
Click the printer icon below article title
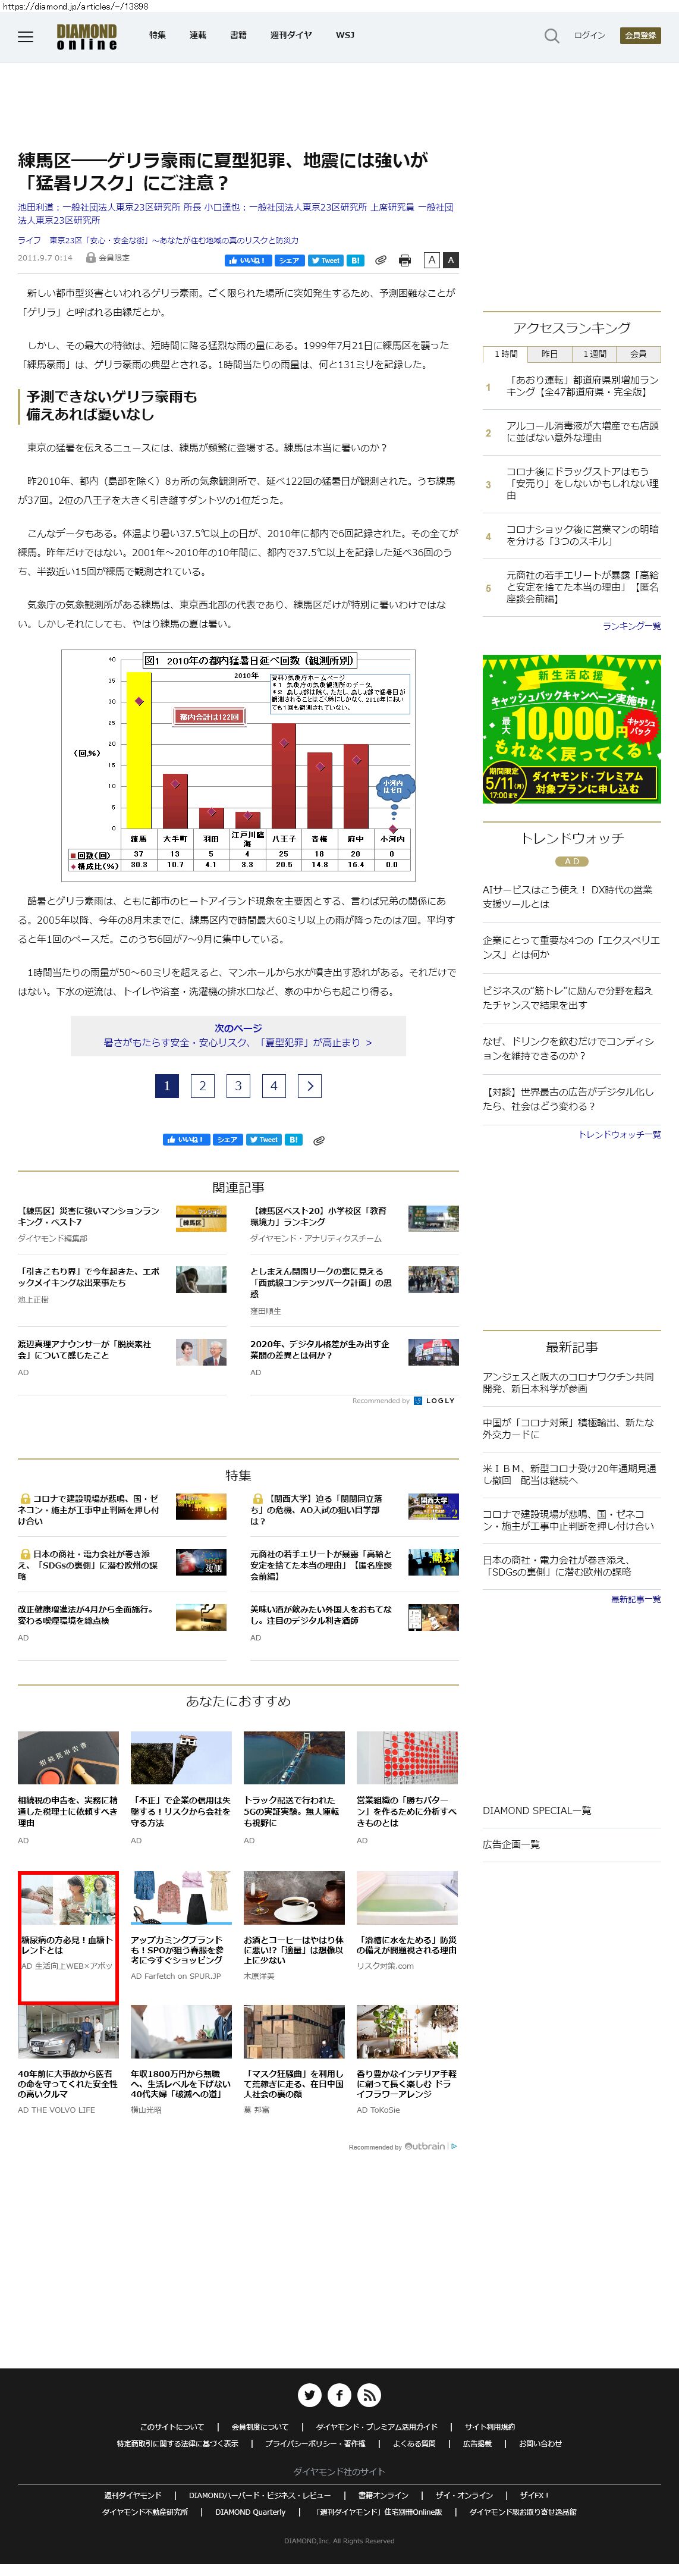coord(405,260)
